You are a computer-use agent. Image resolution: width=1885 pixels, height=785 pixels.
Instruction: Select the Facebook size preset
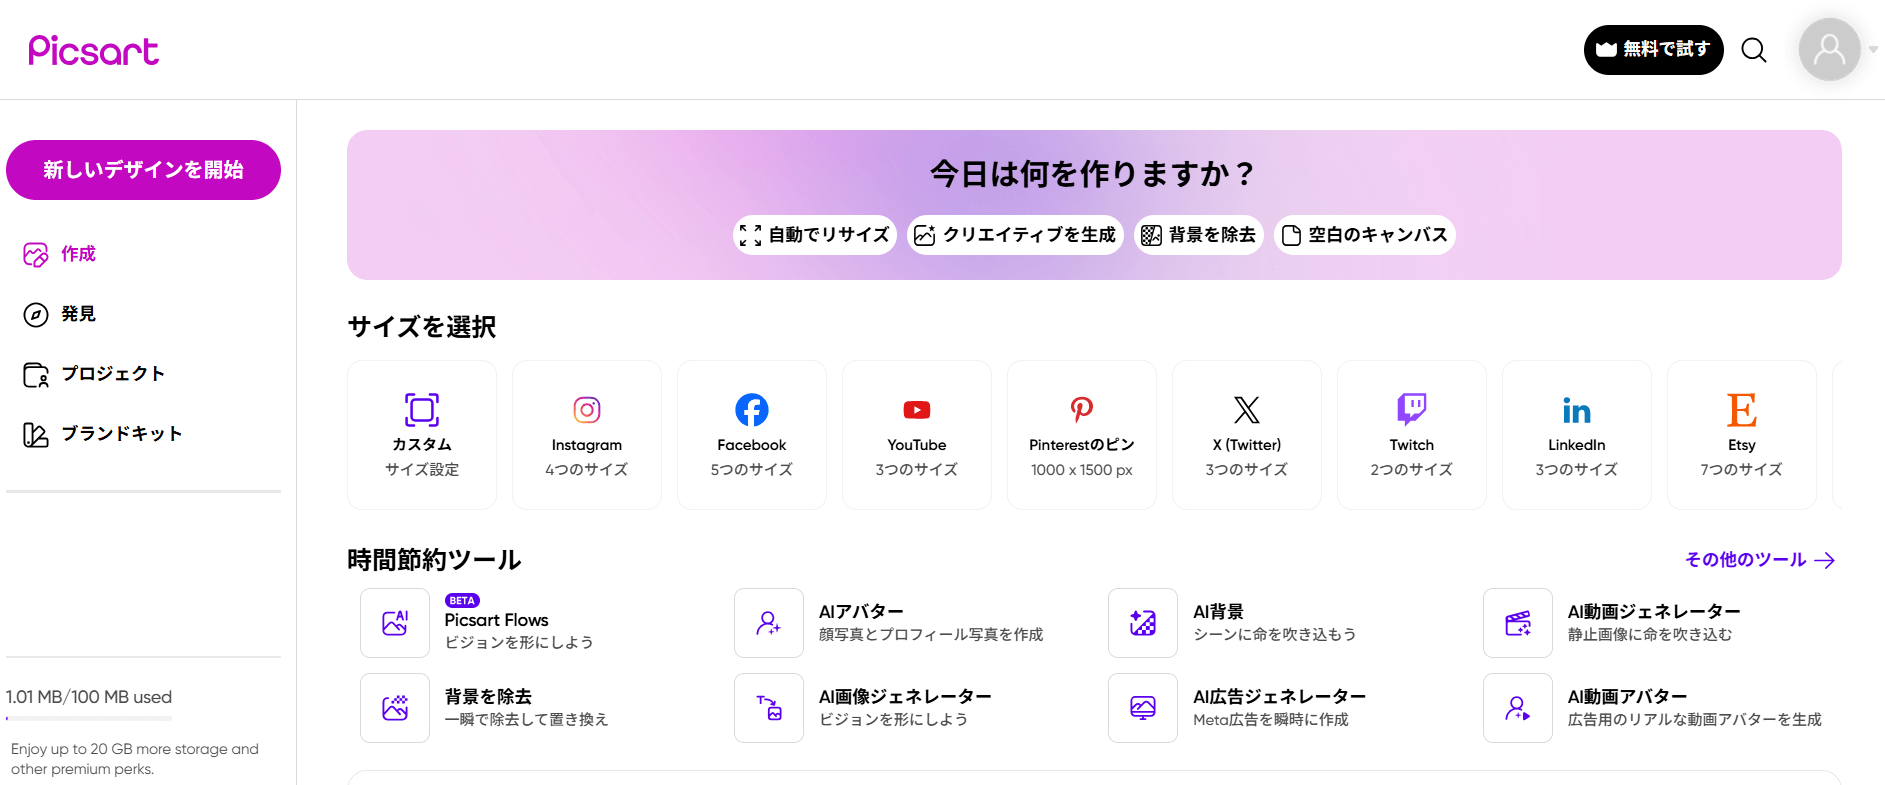(x=751, y=435)
